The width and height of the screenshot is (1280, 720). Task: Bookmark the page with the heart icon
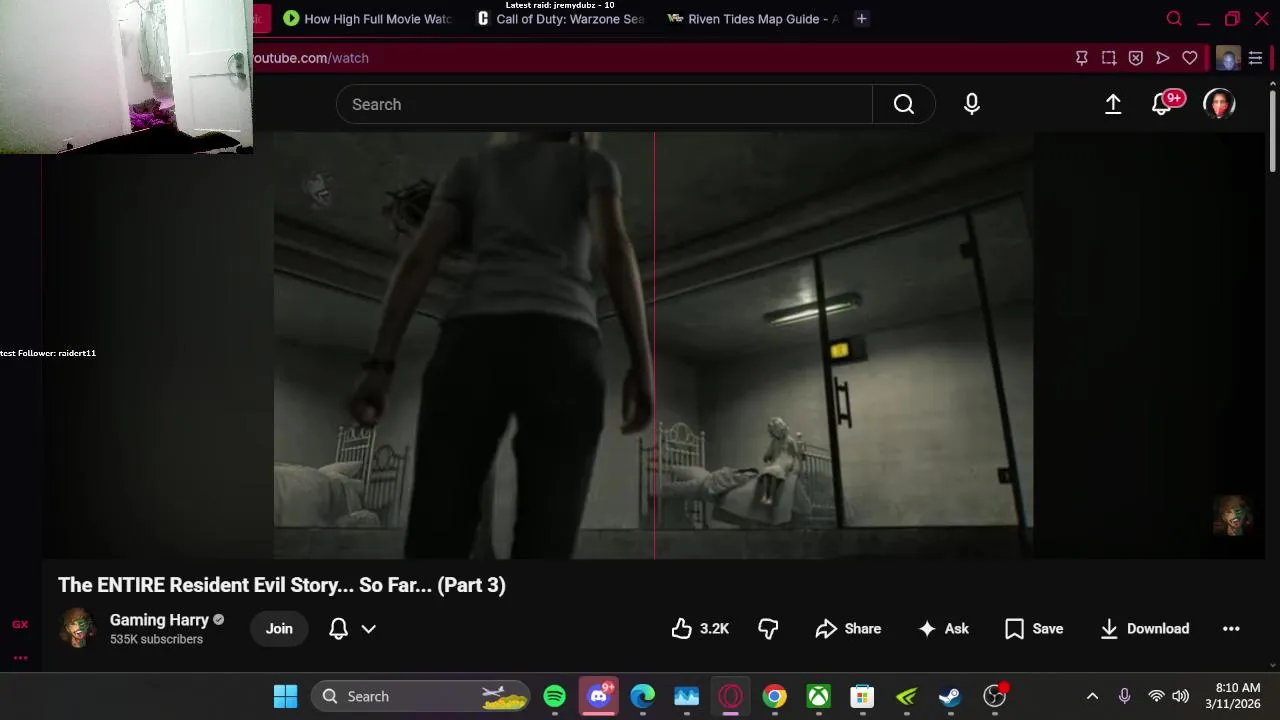click(1190, 58)
